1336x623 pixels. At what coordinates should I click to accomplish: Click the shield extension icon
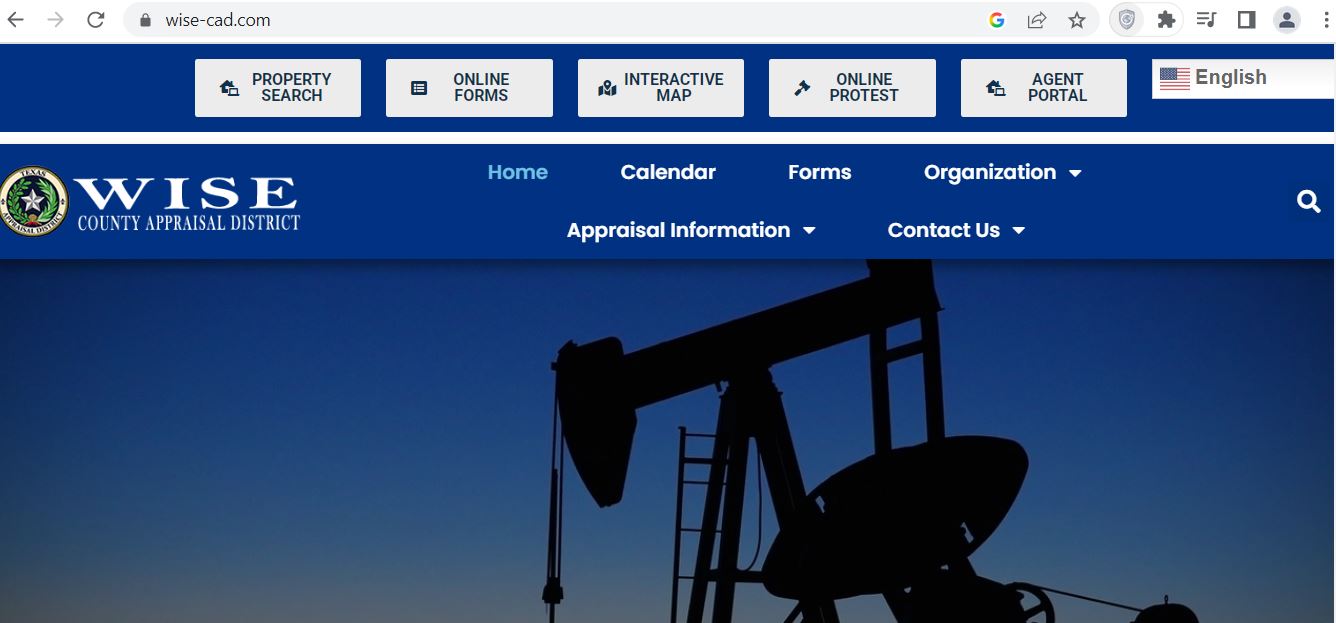1127,20
